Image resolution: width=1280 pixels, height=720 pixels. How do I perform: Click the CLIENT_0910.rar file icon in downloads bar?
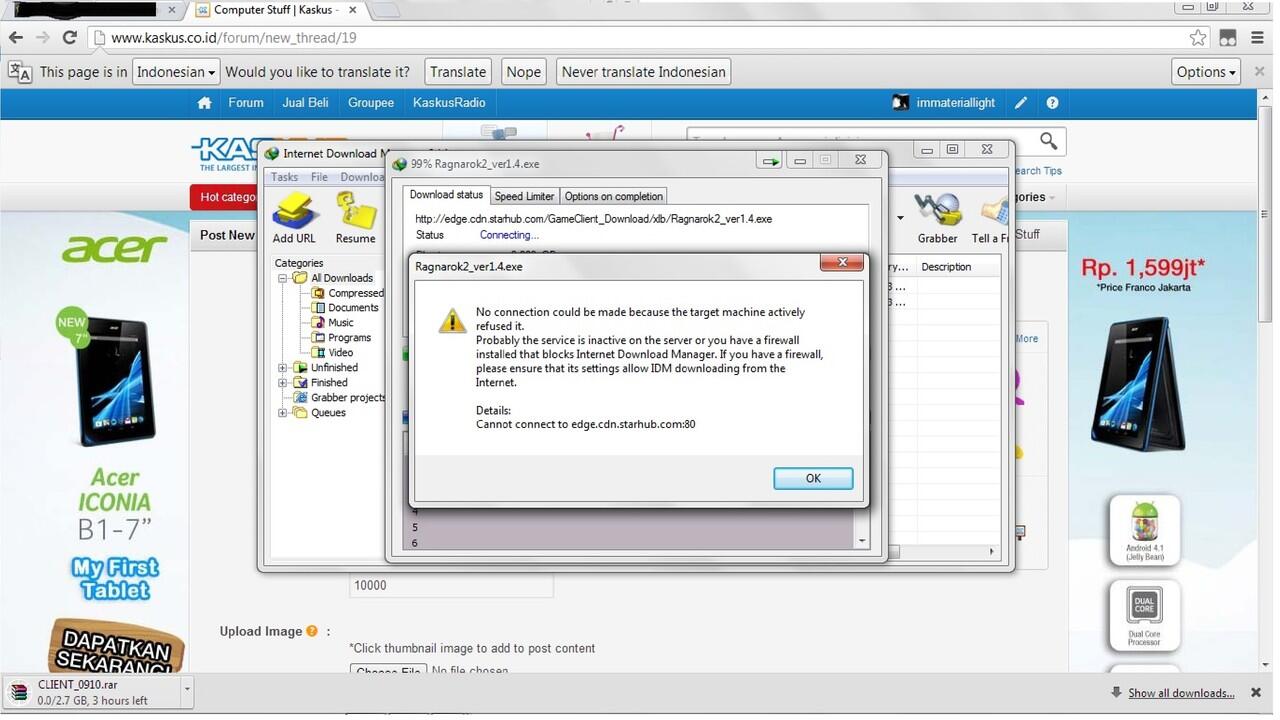(19, 692)
